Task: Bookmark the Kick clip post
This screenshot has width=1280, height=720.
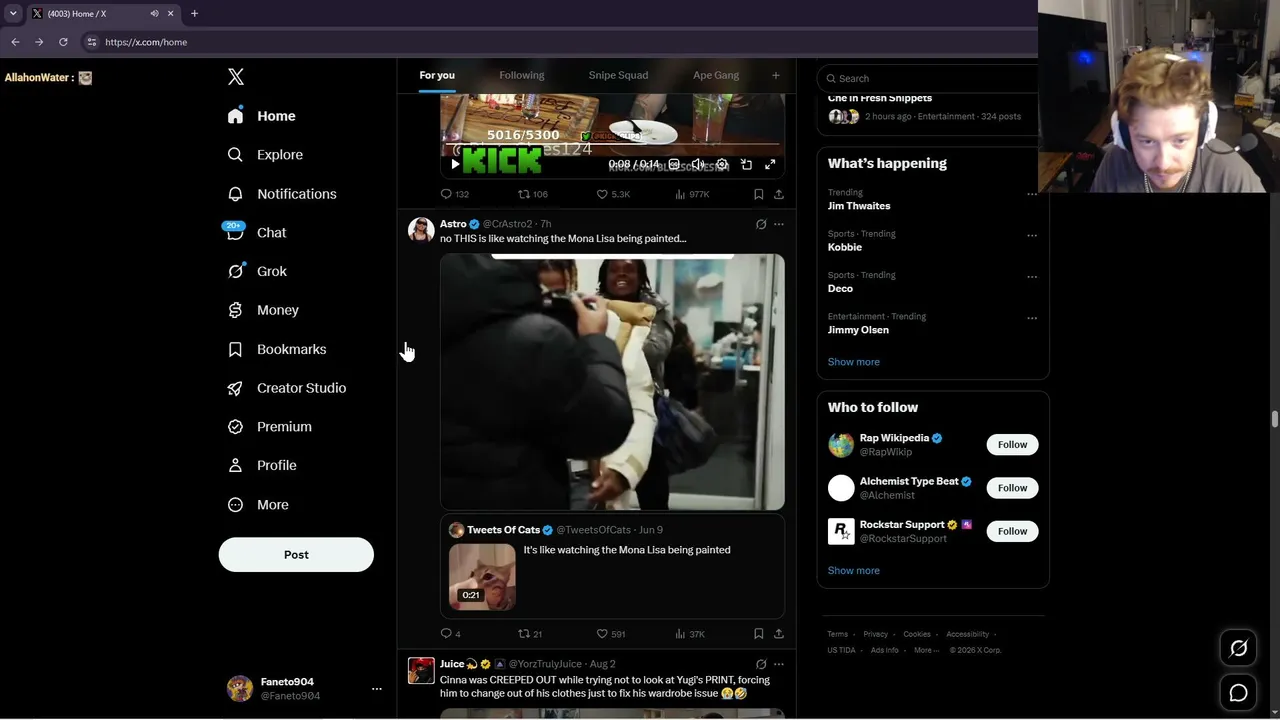Action: coord(759,194)
